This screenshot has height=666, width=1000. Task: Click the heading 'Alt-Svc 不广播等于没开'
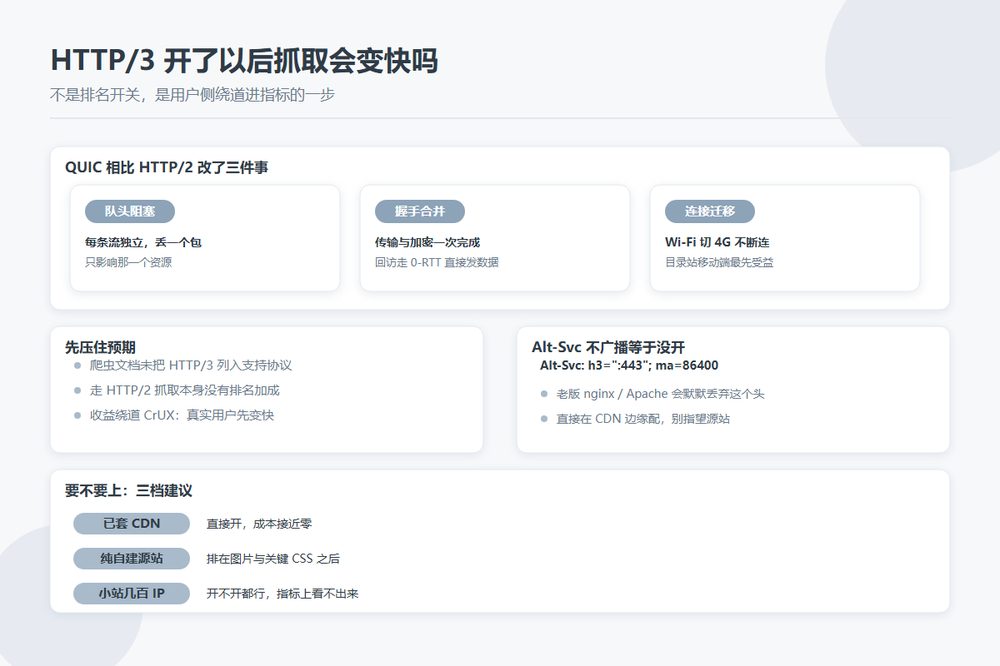(608, 347)
